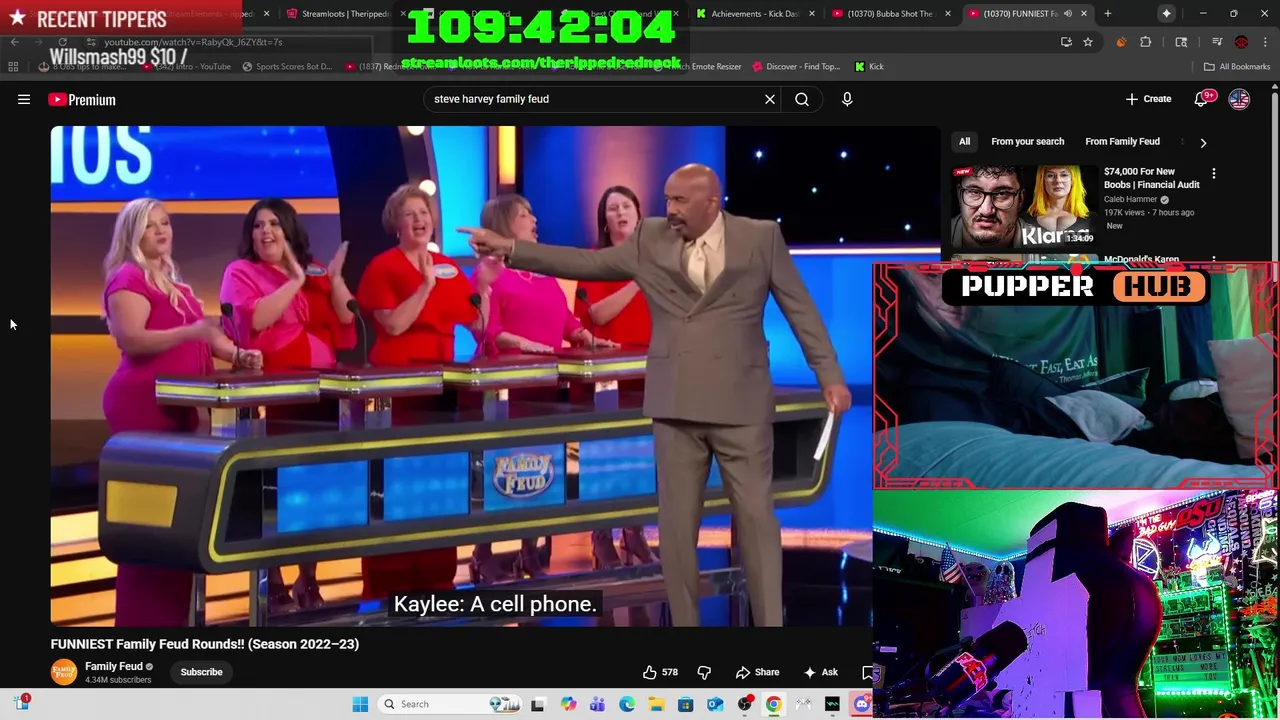The width and height of the screenshot is (1280, 720).
Task: Open the YouTube guide hamburger menu
Action: click(x=24, y=99)
